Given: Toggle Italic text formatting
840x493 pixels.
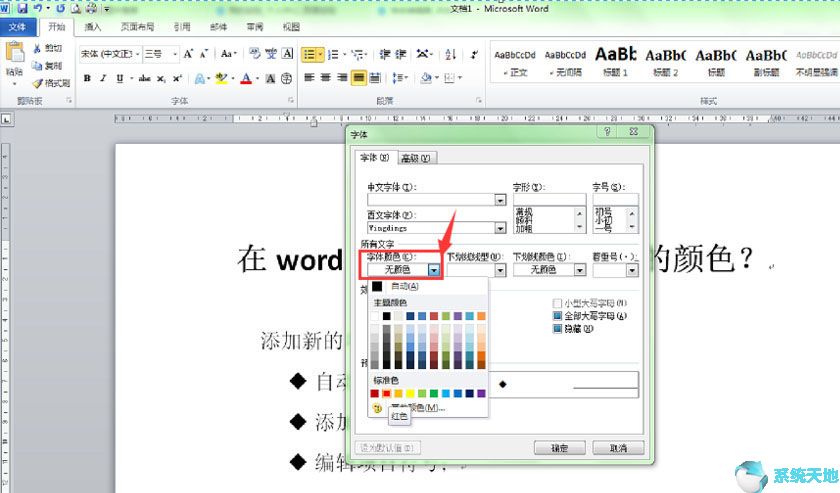Looking at the screenshot, I should 104,78.
